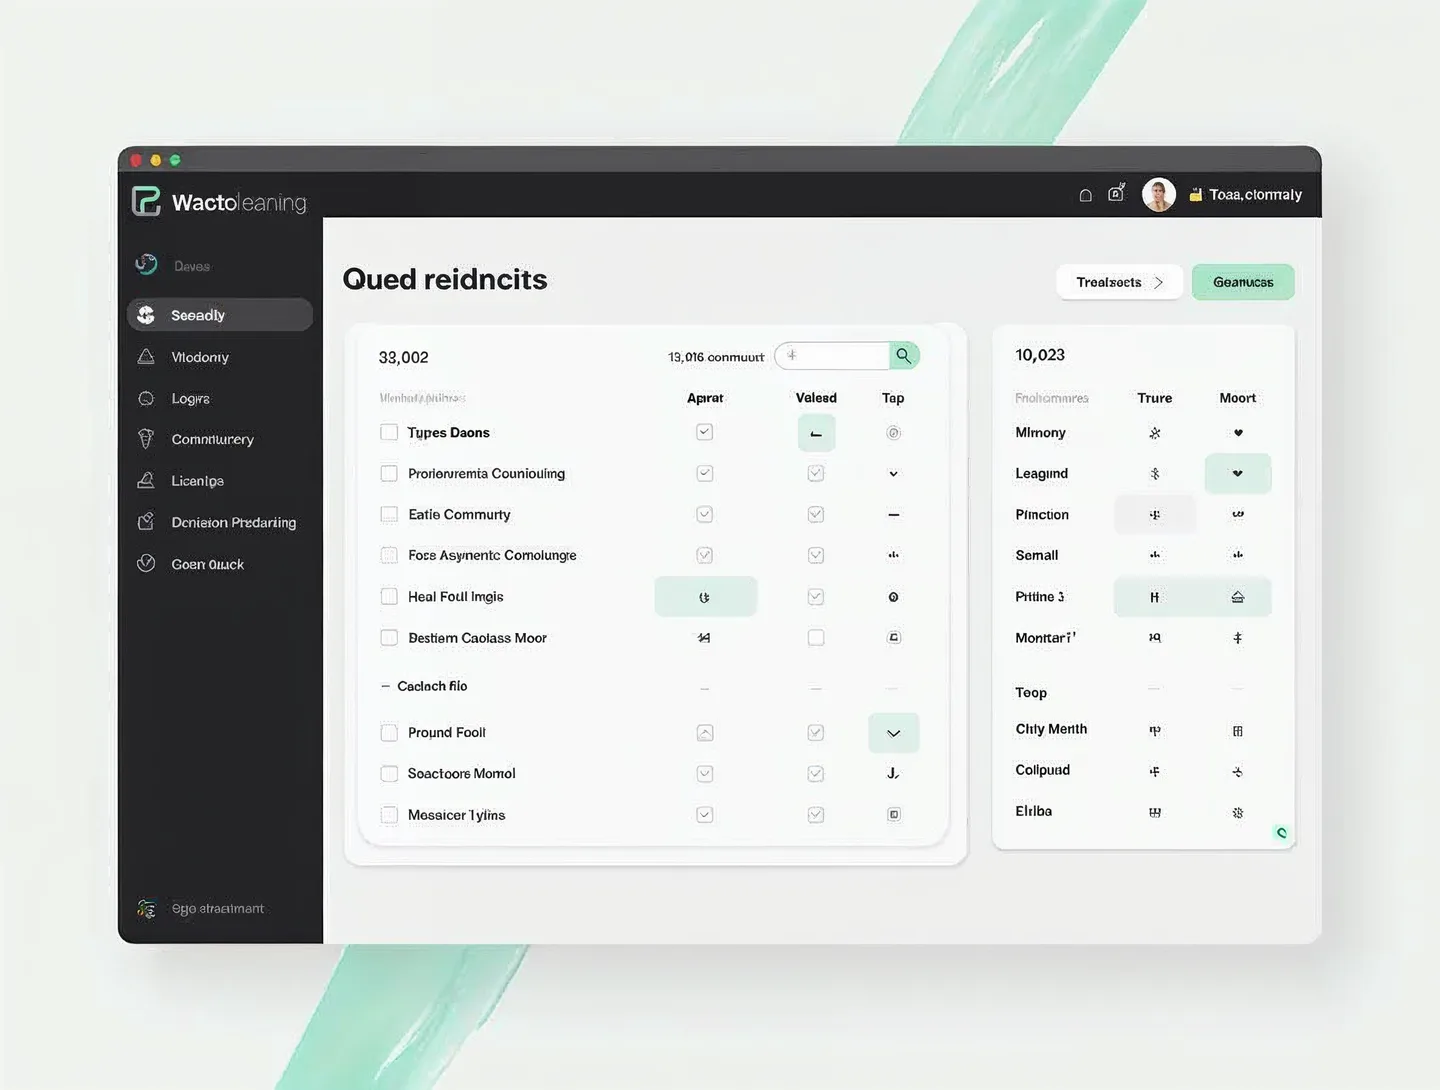
Task: Click the Trealsects button
Action: point(1118,283)
